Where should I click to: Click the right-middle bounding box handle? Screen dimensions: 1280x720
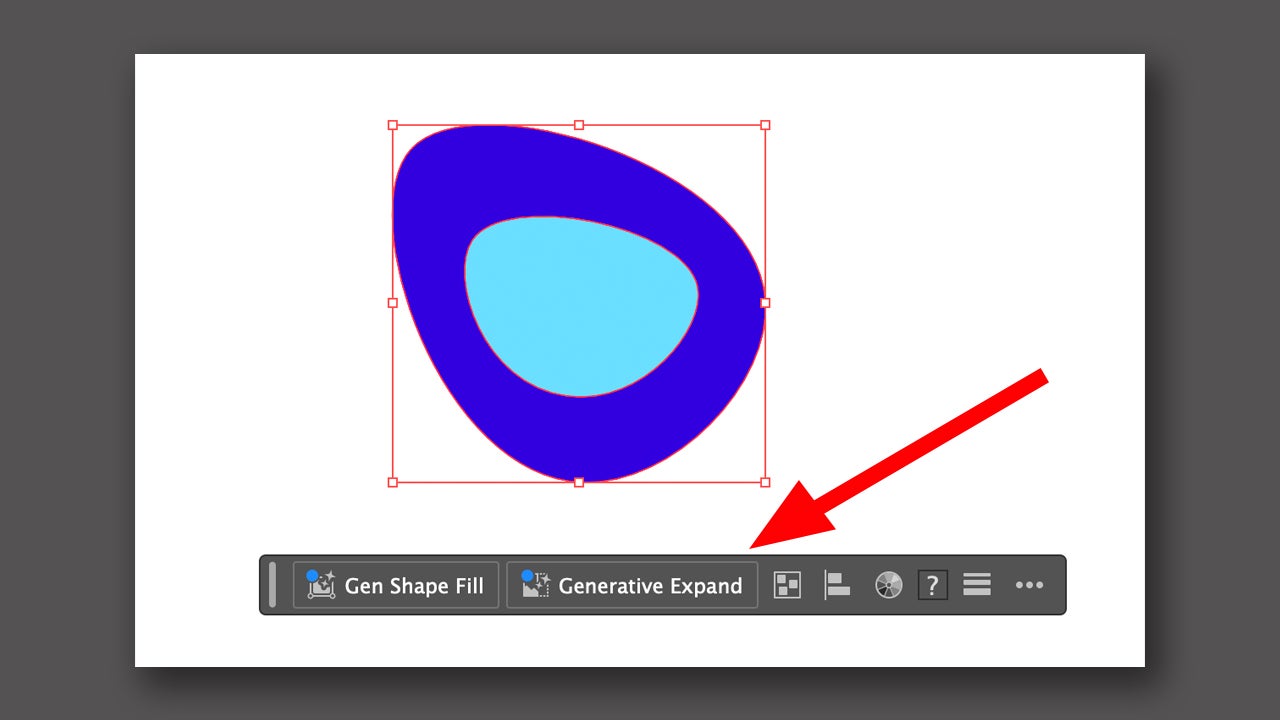(765, 302)
